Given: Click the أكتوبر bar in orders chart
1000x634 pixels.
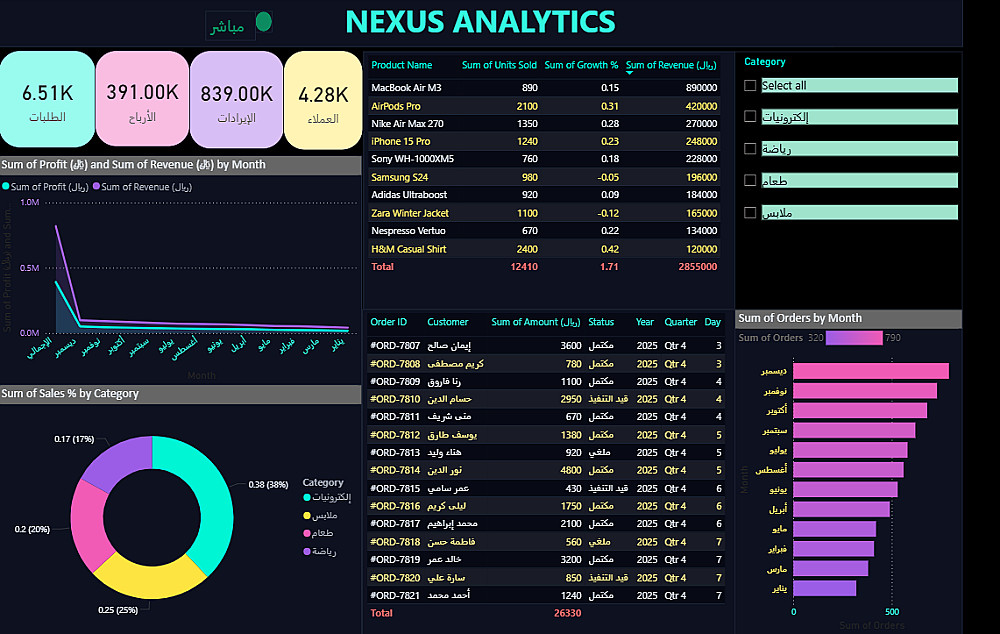Looking at the screenshot, I should (860, 410).
